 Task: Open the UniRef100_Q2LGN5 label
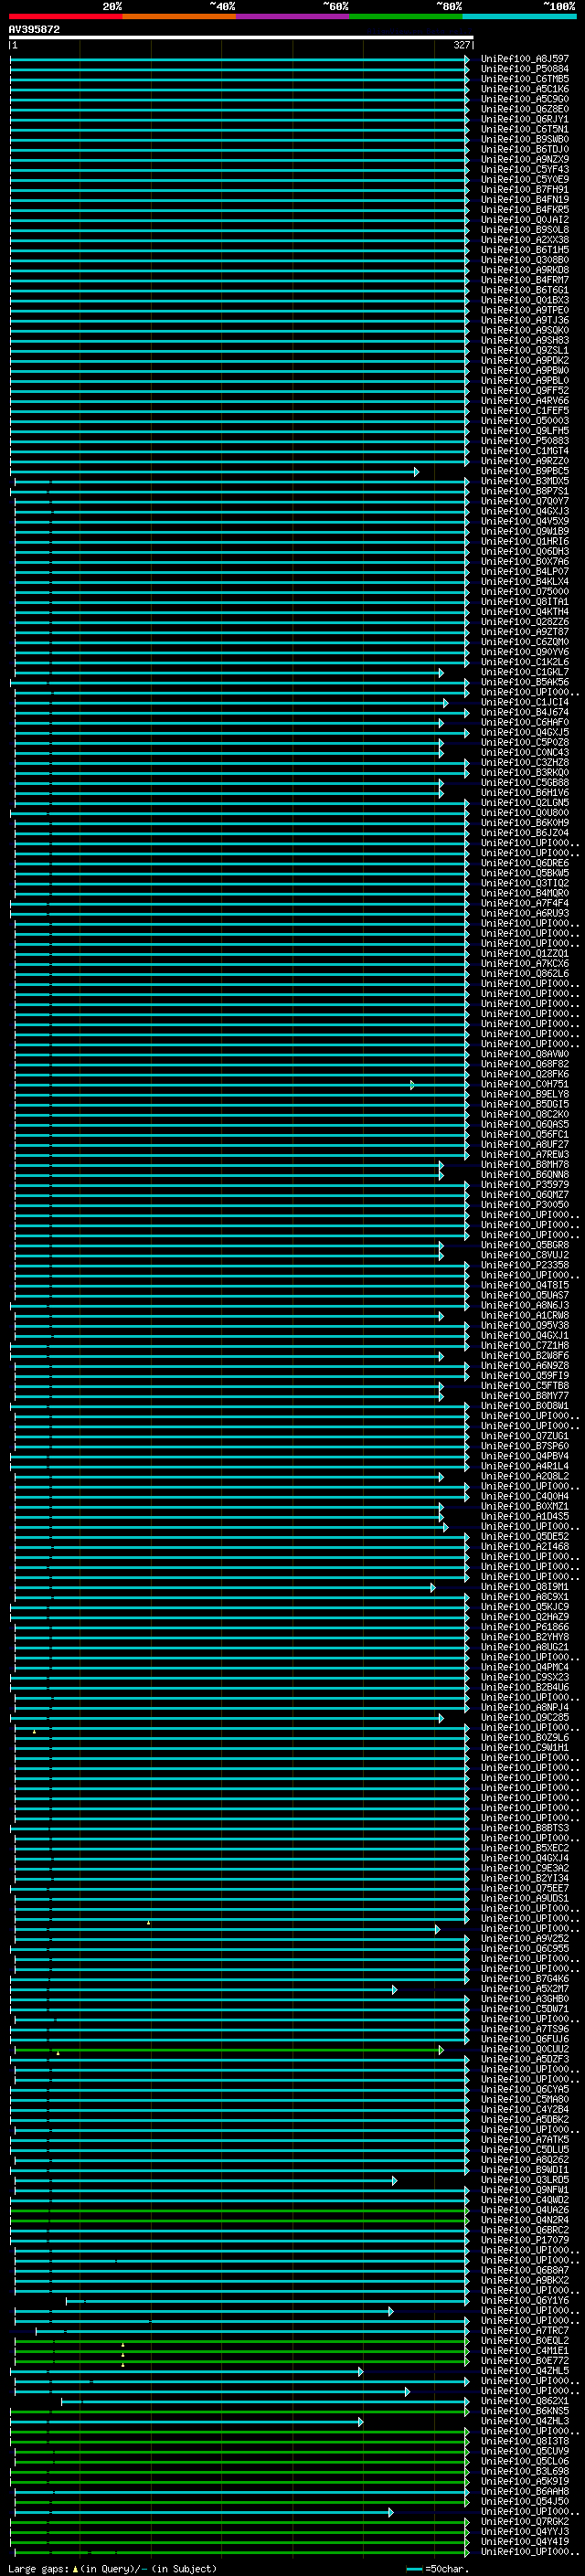click(x=525, y=803)
